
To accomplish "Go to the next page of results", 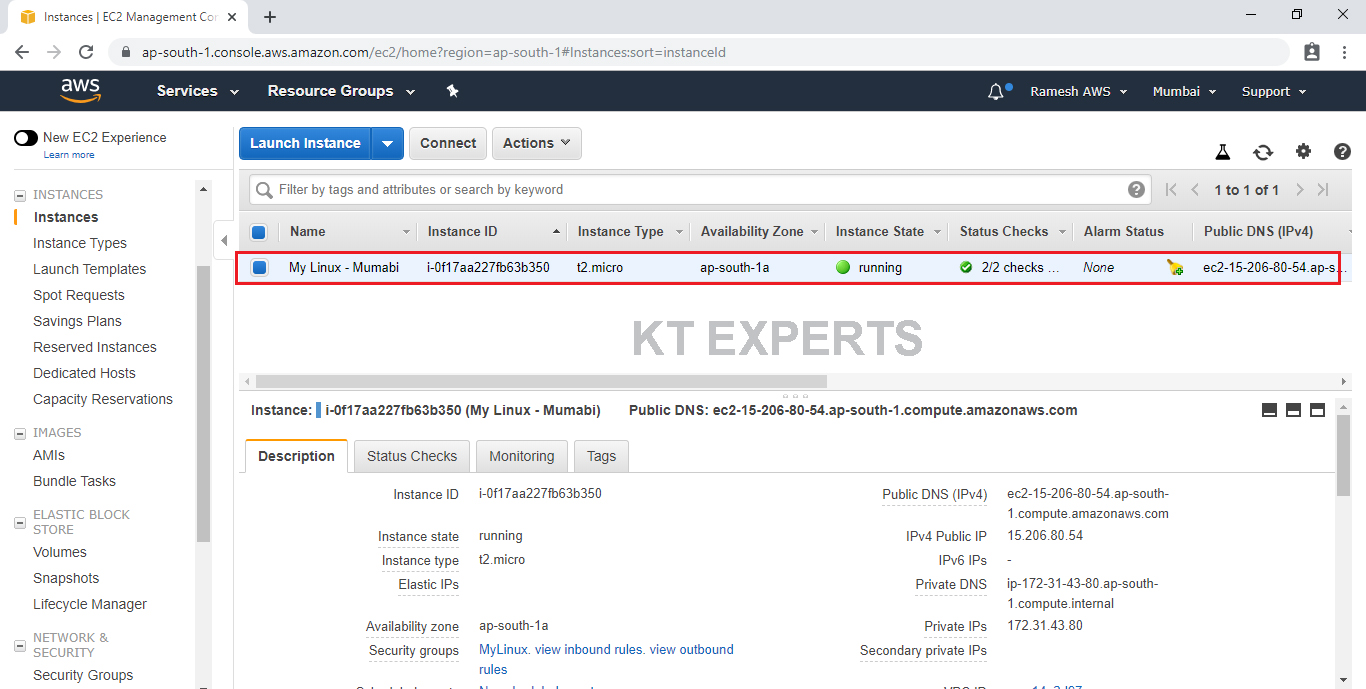I will [x=1299, y=190].
